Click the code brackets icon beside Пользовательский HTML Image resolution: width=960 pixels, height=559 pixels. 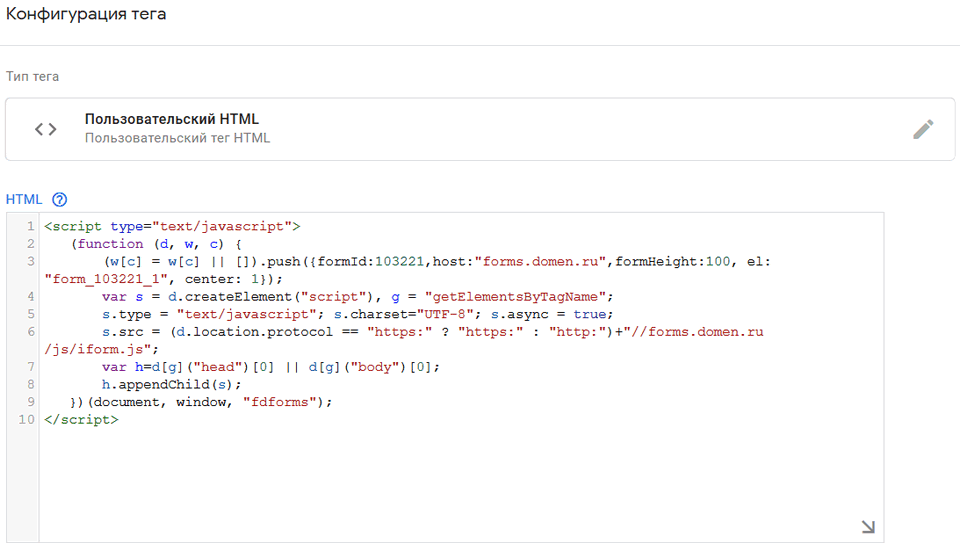pyautogui.click(x=46, y=129)
